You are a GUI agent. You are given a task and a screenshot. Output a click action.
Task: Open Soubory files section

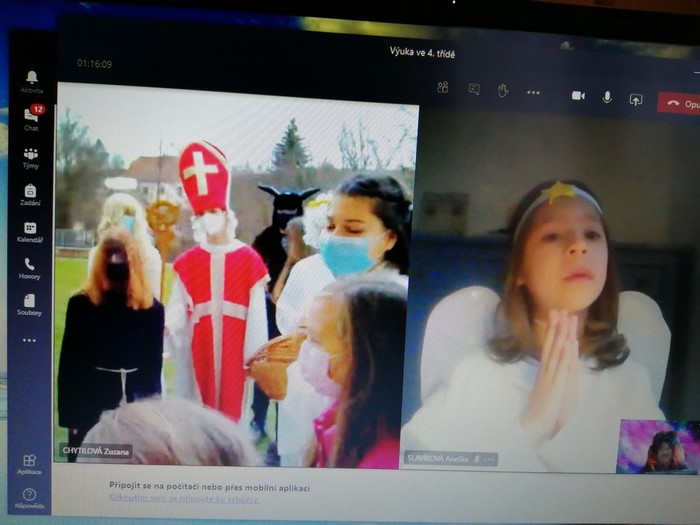[30, 304]
